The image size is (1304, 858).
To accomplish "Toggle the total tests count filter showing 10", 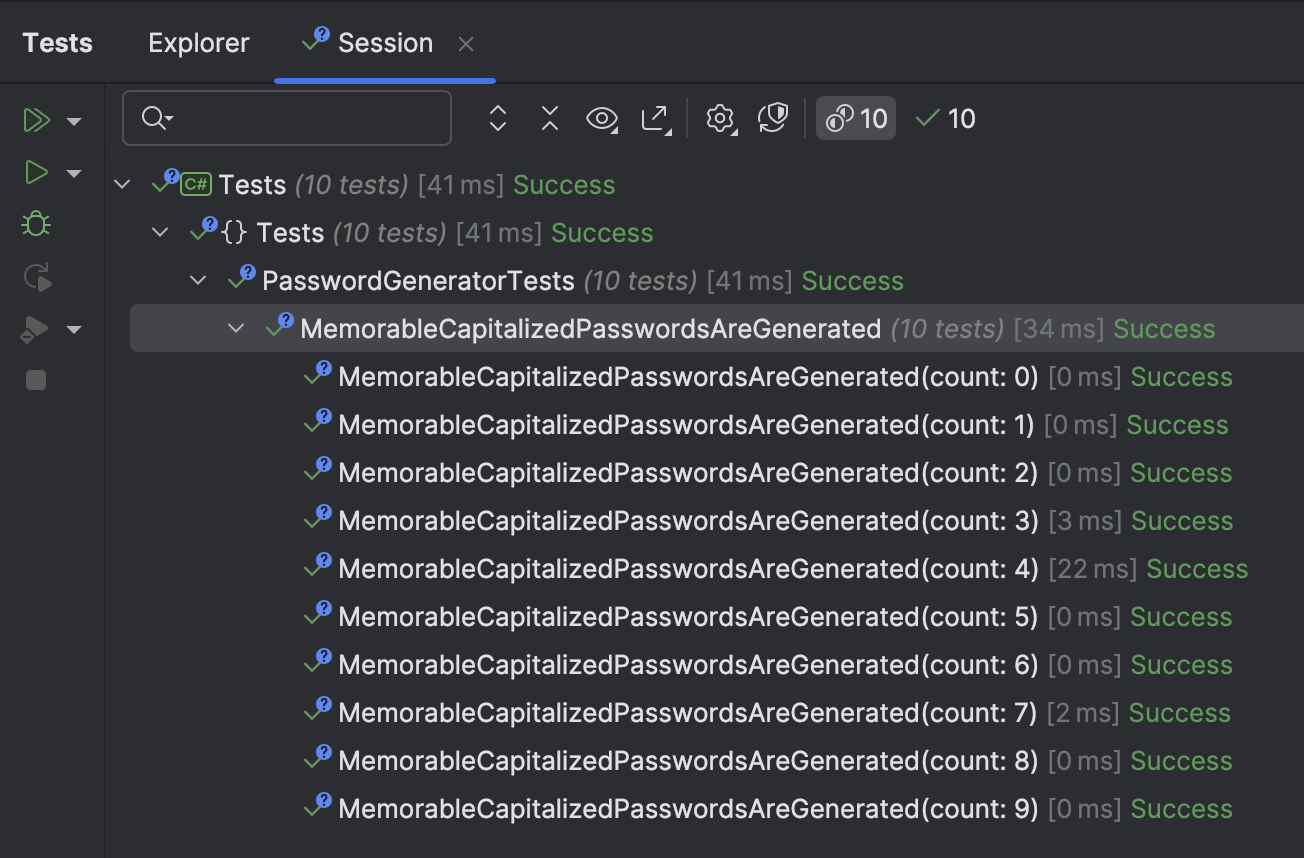I will pyautogui.click(x=855, y=118).
